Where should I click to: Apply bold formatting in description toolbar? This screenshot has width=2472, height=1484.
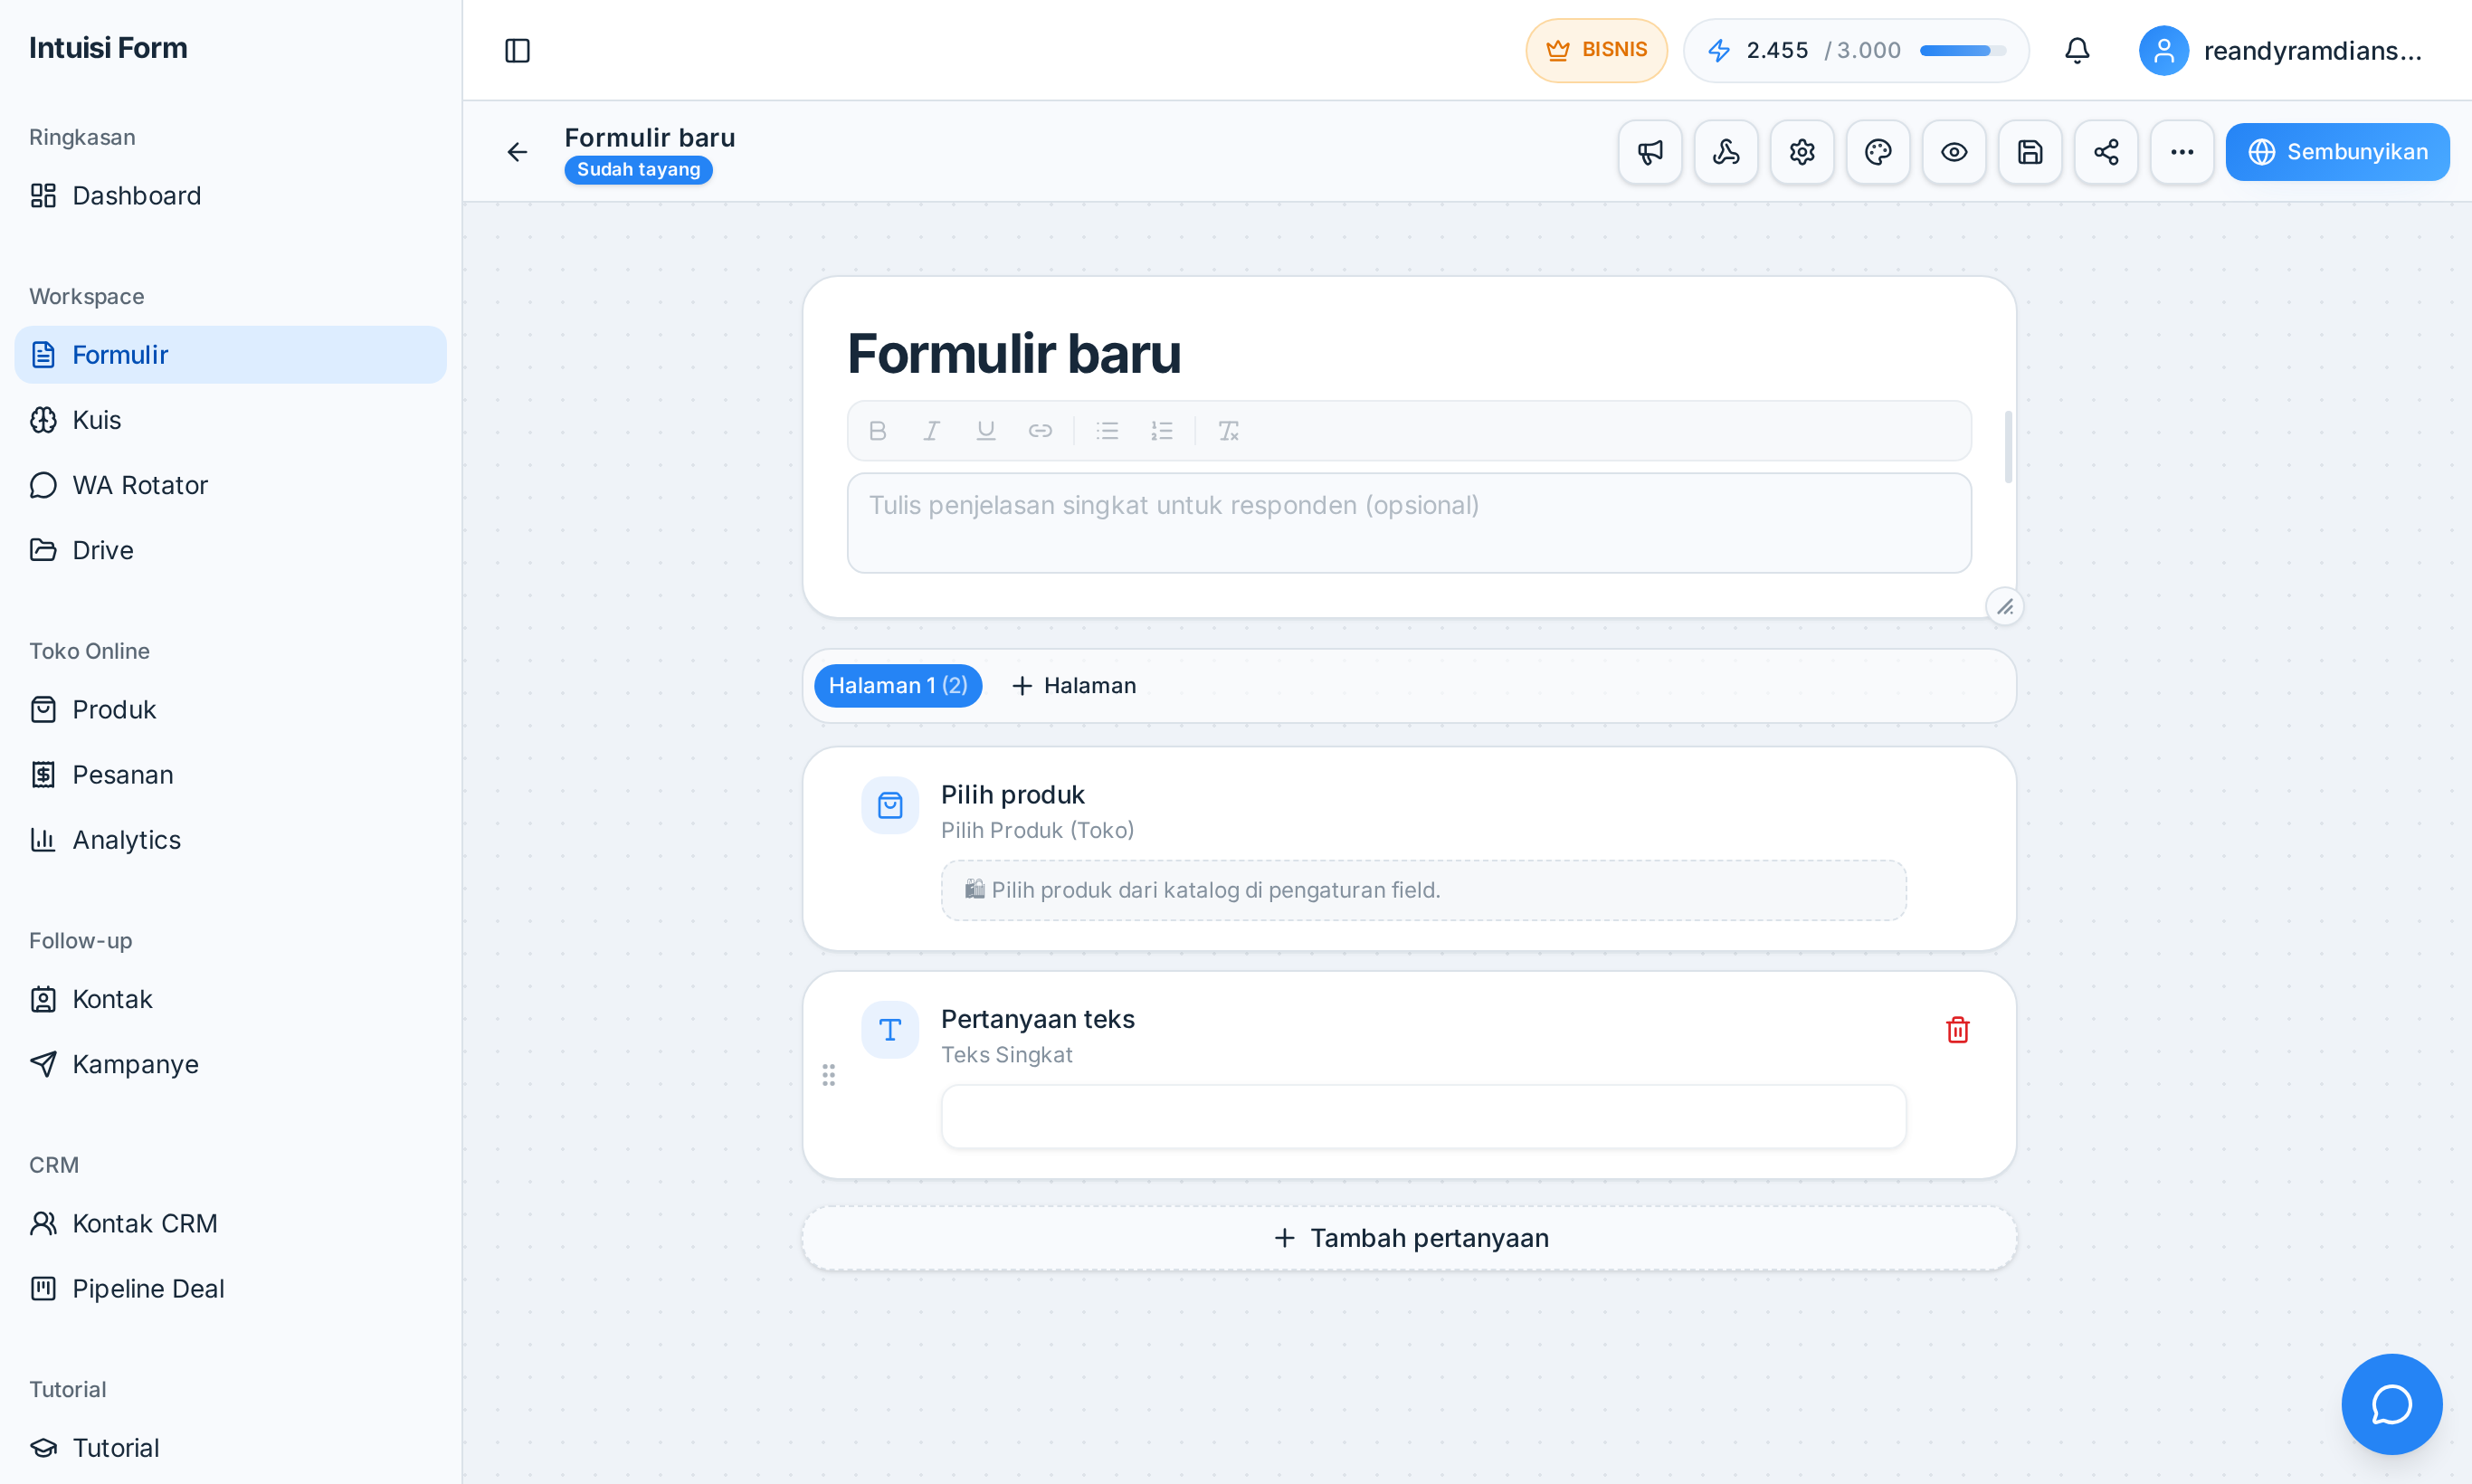(x=877, y=431)
